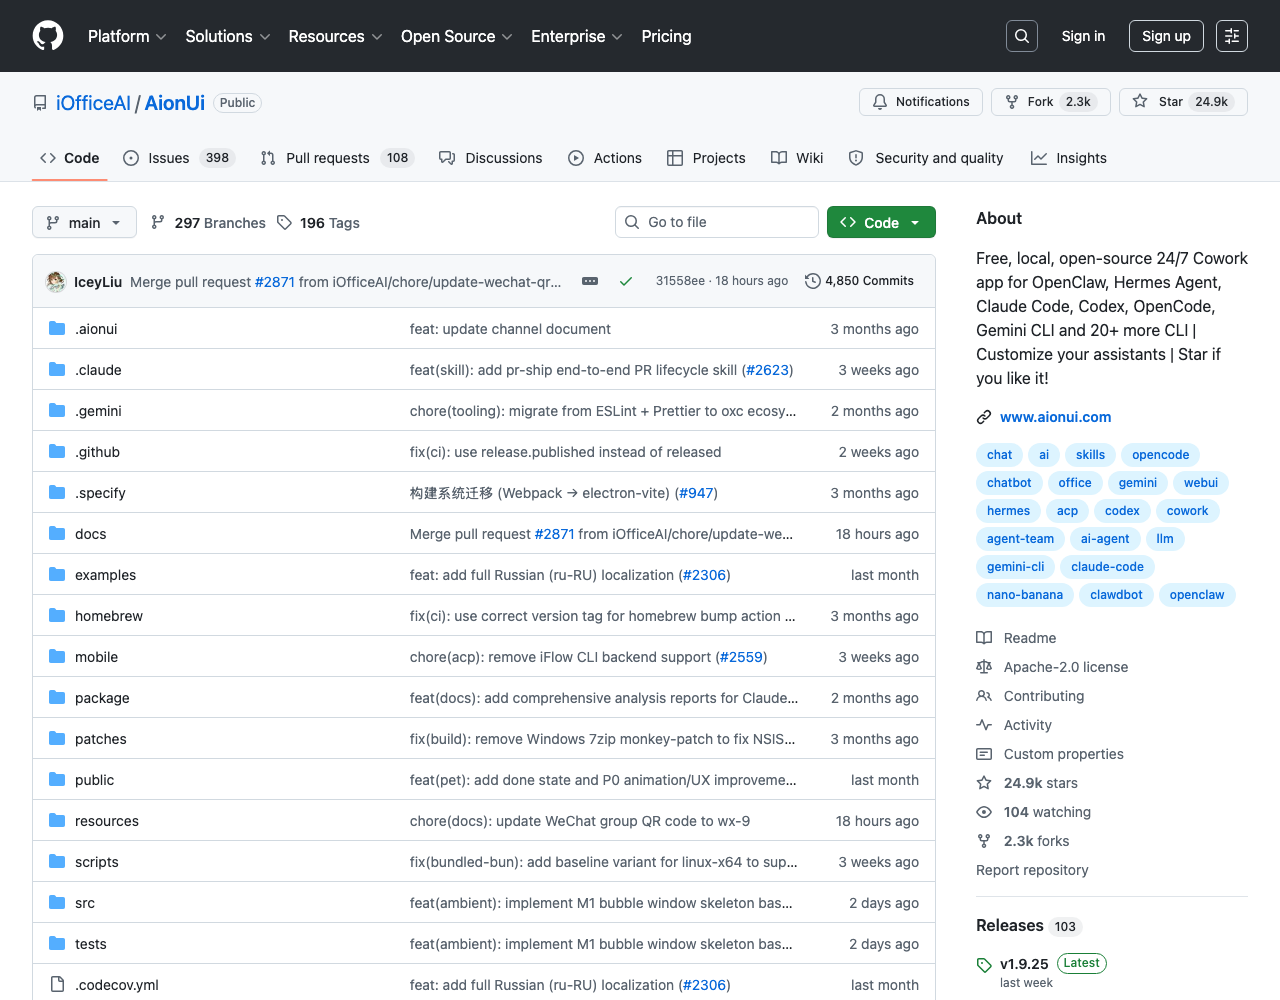Open the patches folder

(101, 739)
